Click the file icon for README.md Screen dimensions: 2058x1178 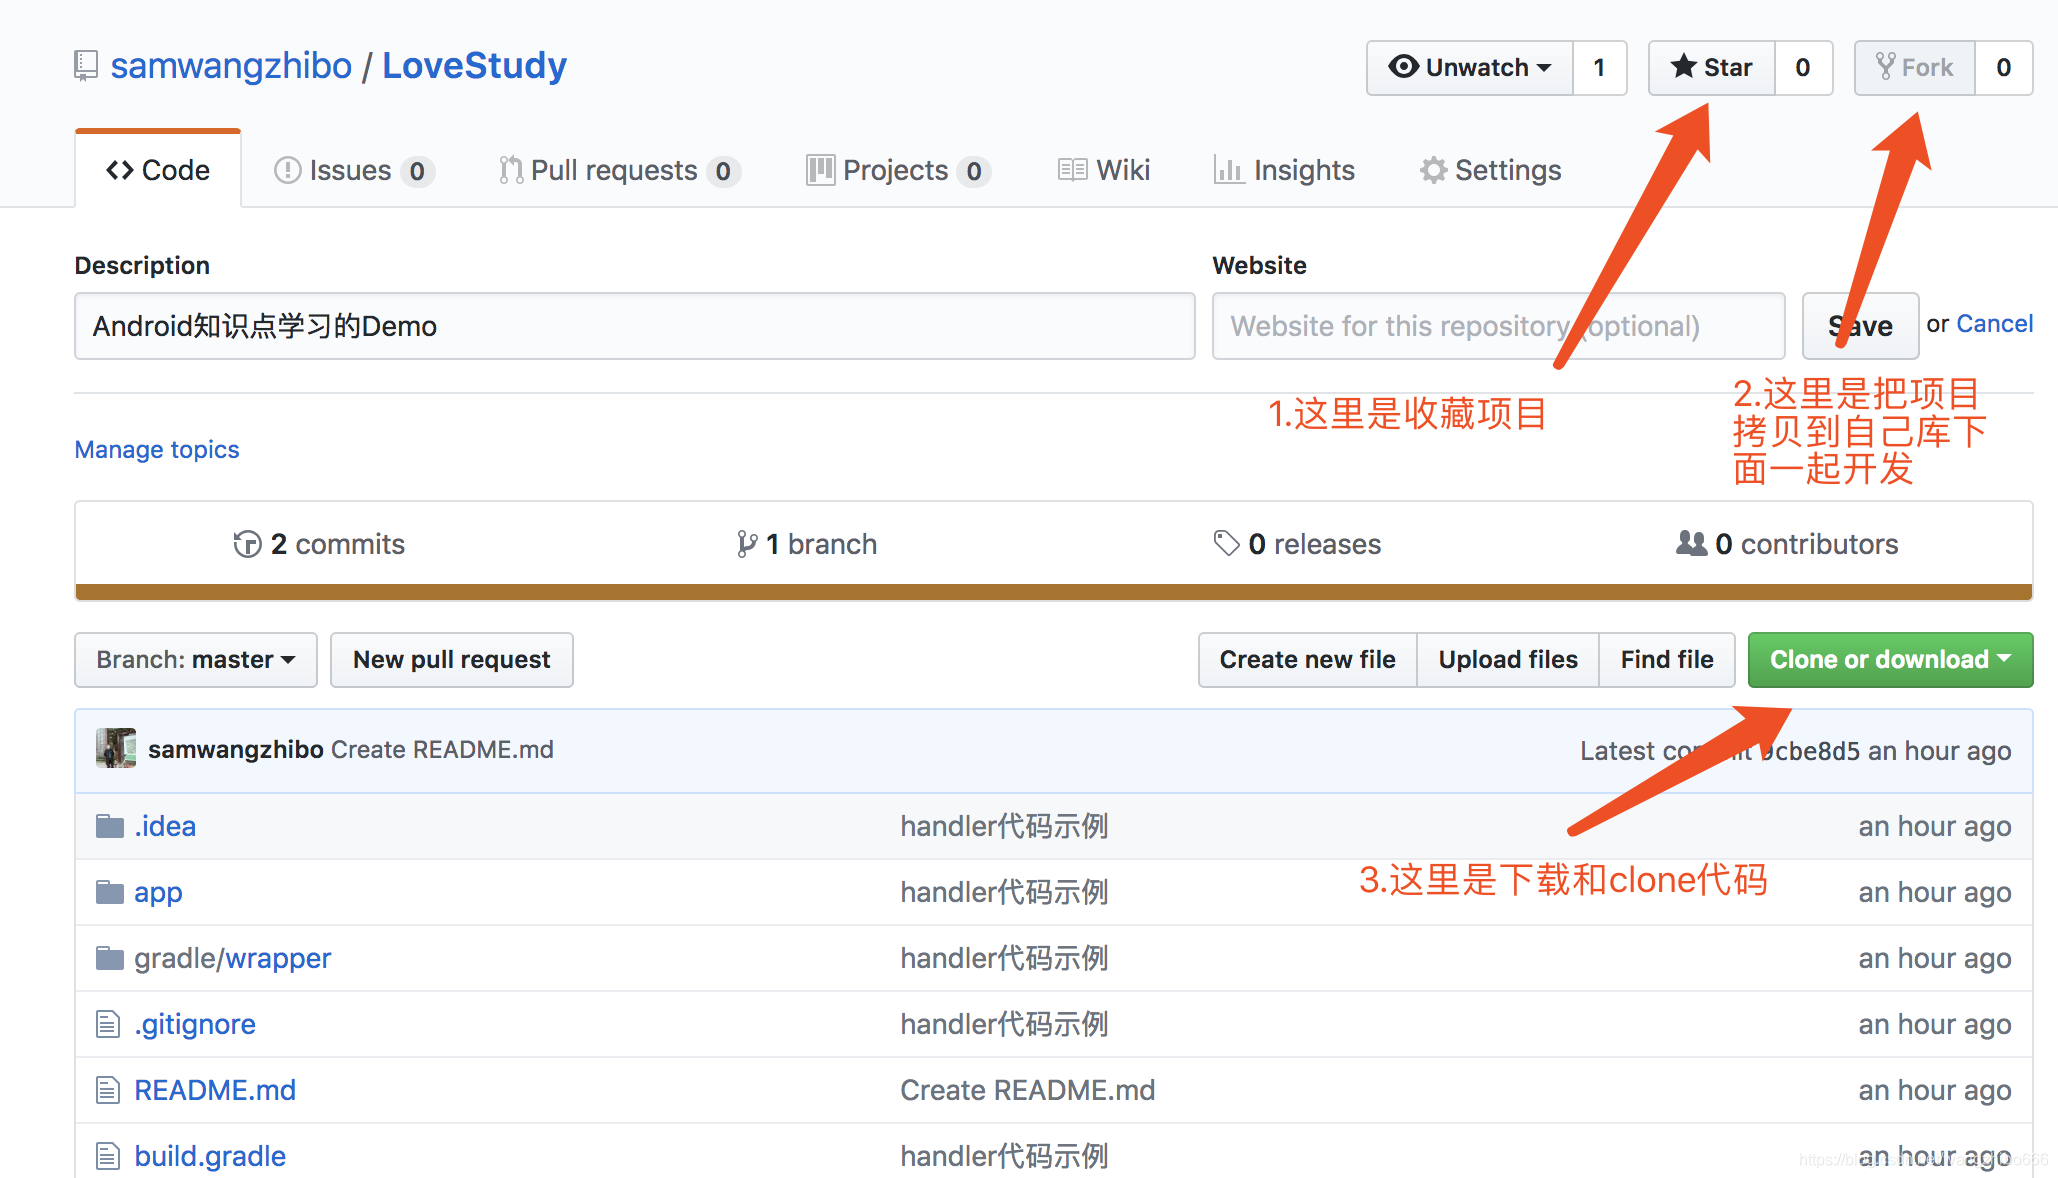[x=108, y=1090]
